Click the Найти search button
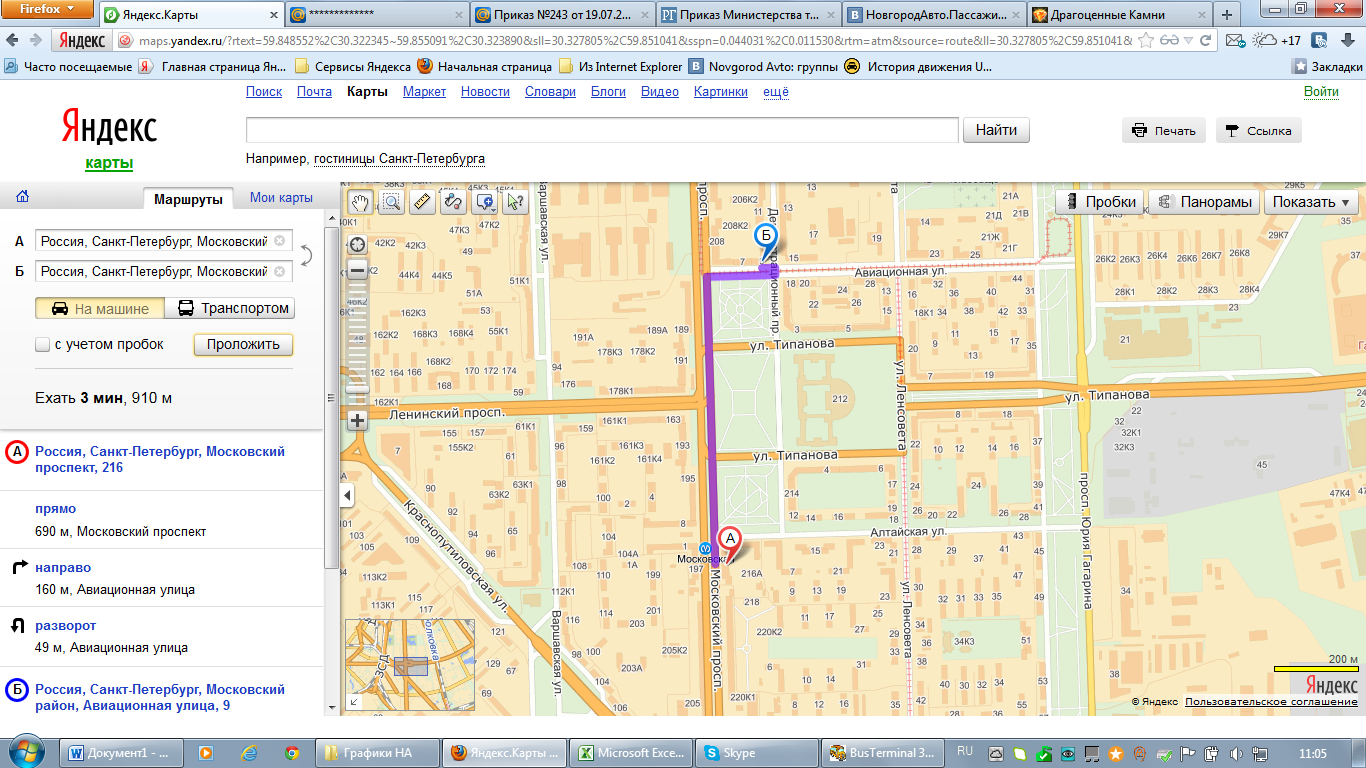Screen dimensions: 1366x768 (996, 130)
